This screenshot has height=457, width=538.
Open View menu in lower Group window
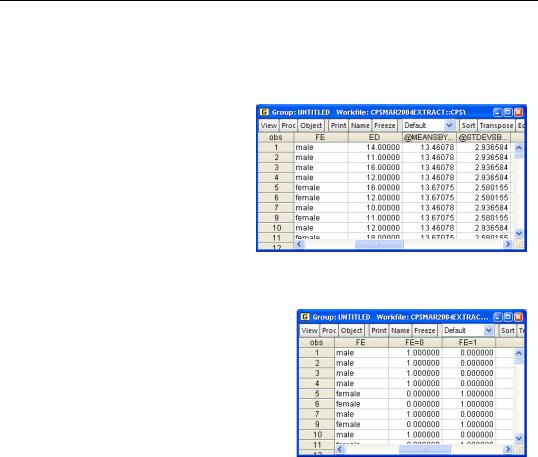click(309, 330)
